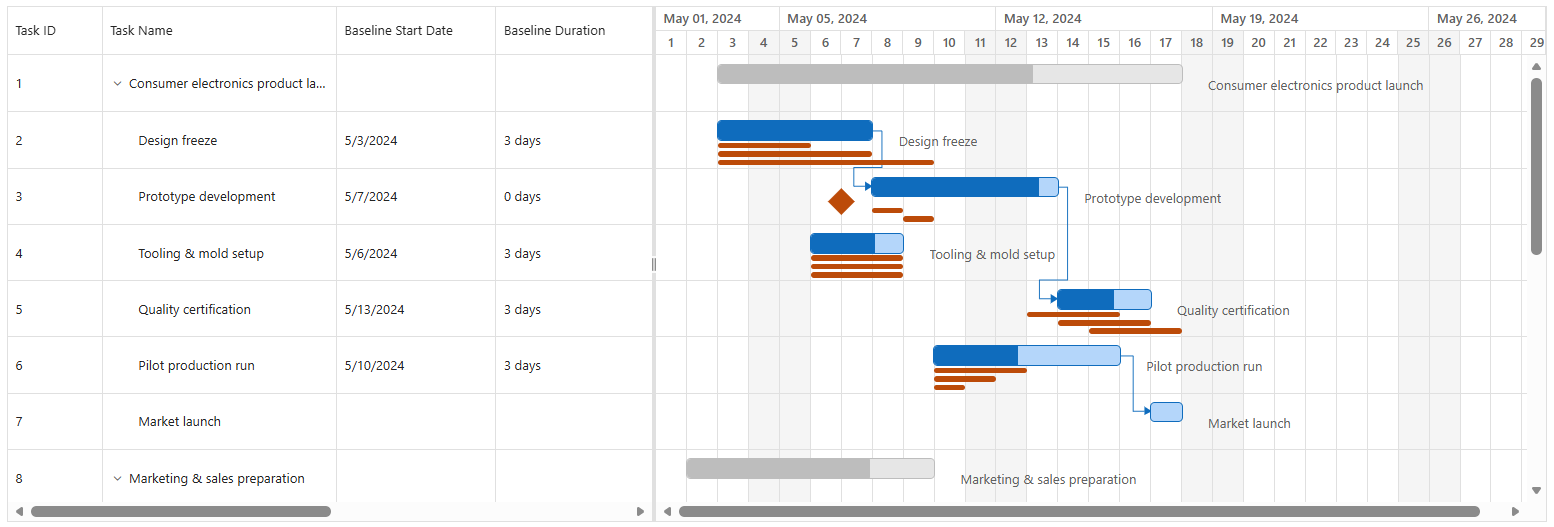Click the Baseline Duration column header

pyautogui.click(x=574, y=31)
